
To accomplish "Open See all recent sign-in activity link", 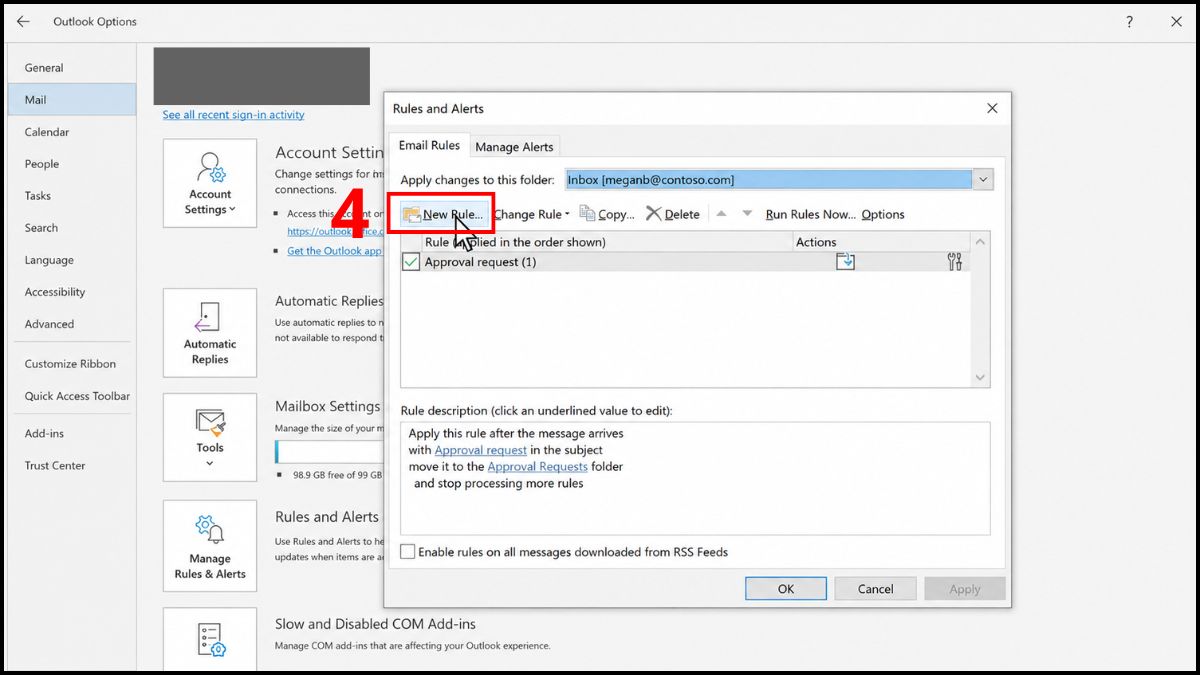I will [x=233, y=115].
